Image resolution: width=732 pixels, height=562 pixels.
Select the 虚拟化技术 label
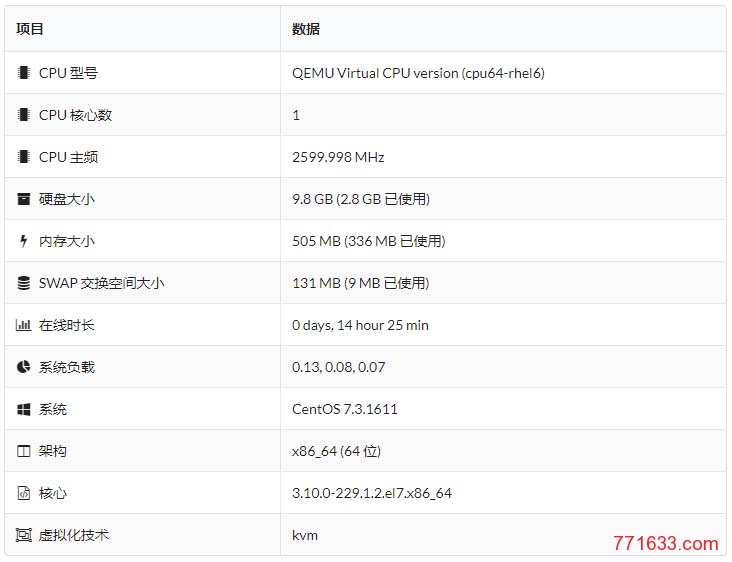pyautogui.click(x=74, y=535)
